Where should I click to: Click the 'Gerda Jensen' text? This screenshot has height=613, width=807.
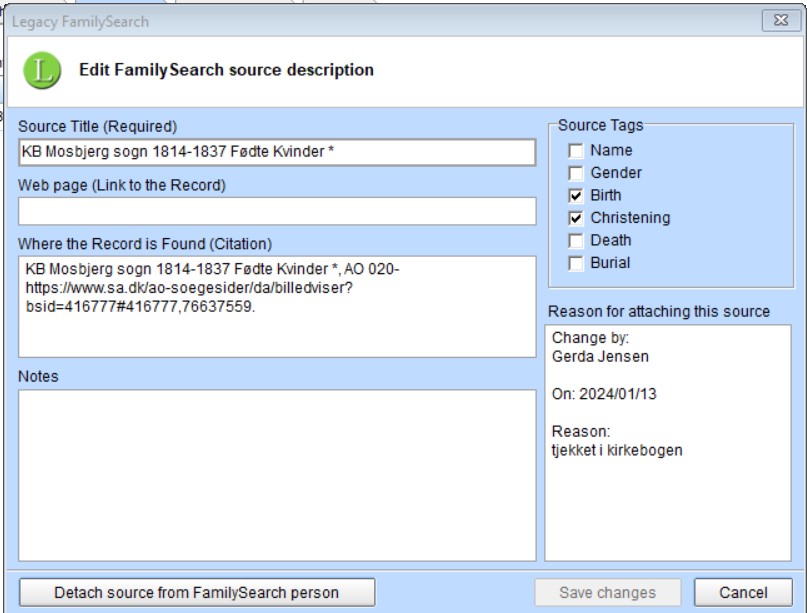coord(600,356)
